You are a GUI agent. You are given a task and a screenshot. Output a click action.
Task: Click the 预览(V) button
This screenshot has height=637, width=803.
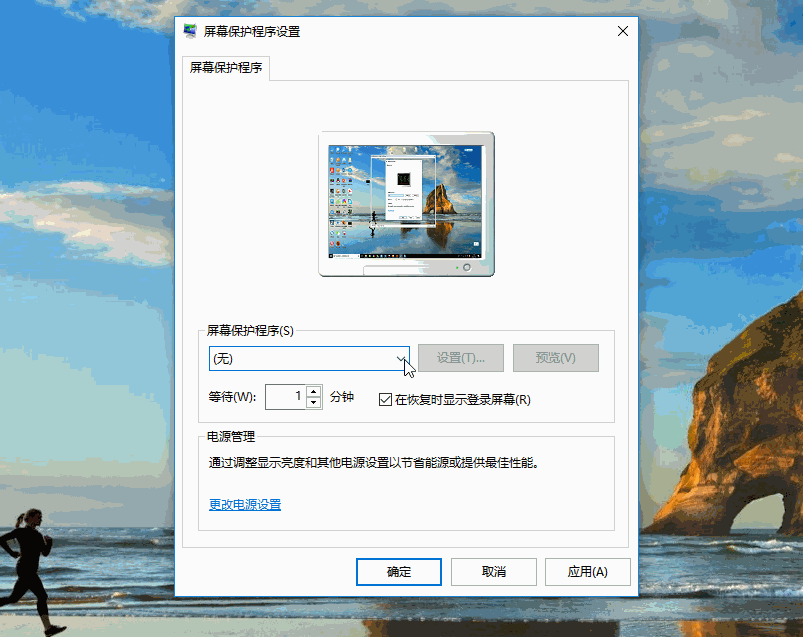[x=555, y=358]
